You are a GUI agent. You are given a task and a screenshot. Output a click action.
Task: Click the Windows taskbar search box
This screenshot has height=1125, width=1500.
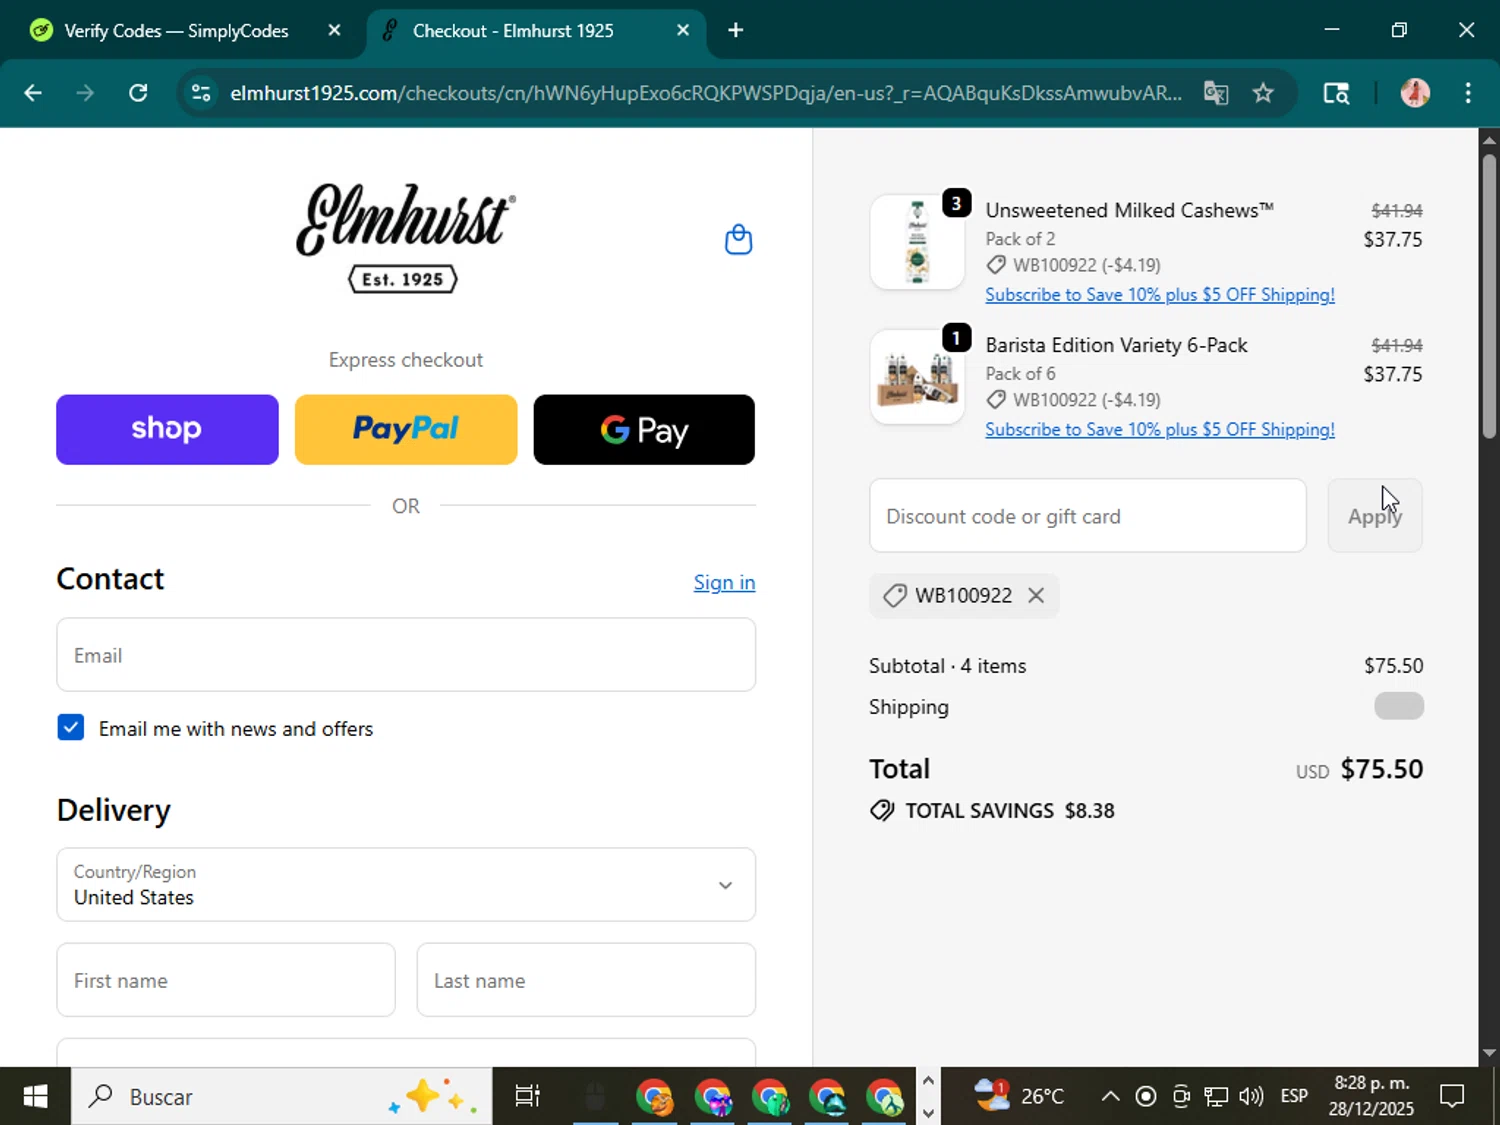coord(281,1097)
